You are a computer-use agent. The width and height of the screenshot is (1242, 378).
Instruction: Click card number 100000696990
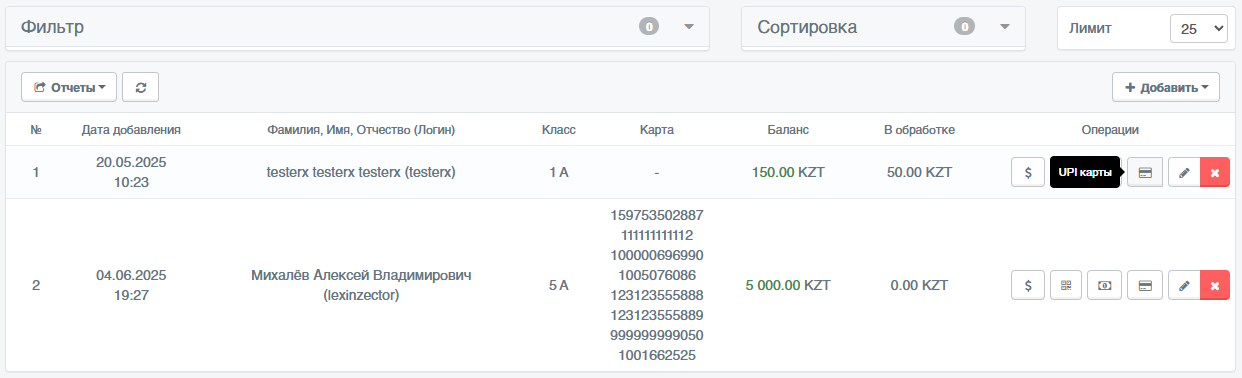tap(657, 255)
